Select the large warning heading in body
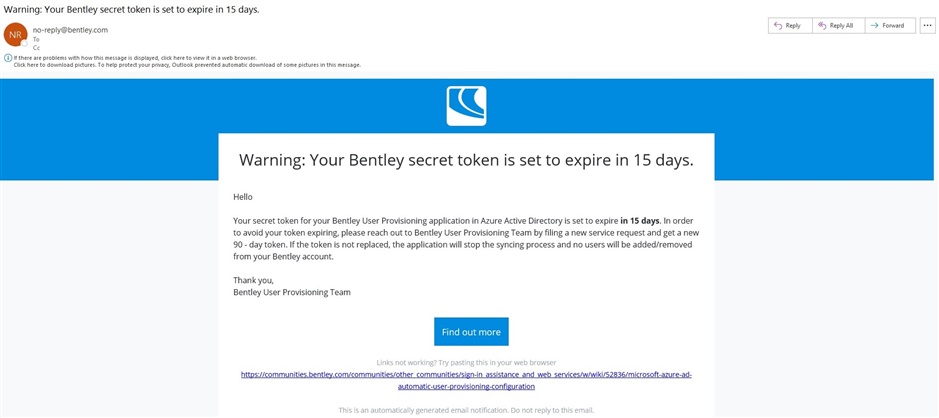Image resolution: width=939 pixels, height=418 pixels. tap(467, 160)
